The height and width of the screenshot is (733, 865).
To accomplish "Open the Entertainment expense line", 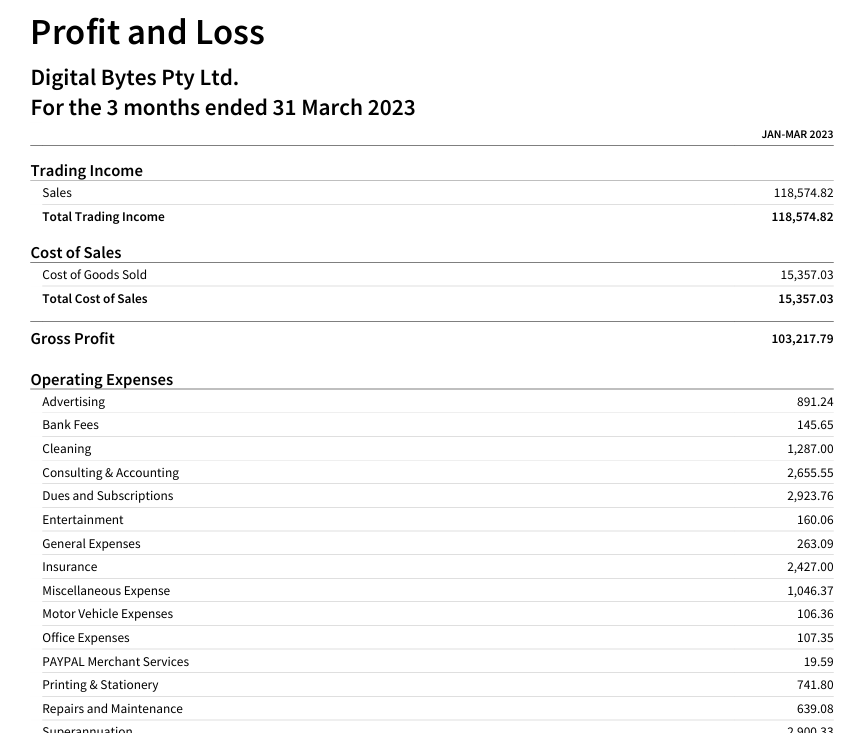I will pyautogui.click(x=83, y=520).
